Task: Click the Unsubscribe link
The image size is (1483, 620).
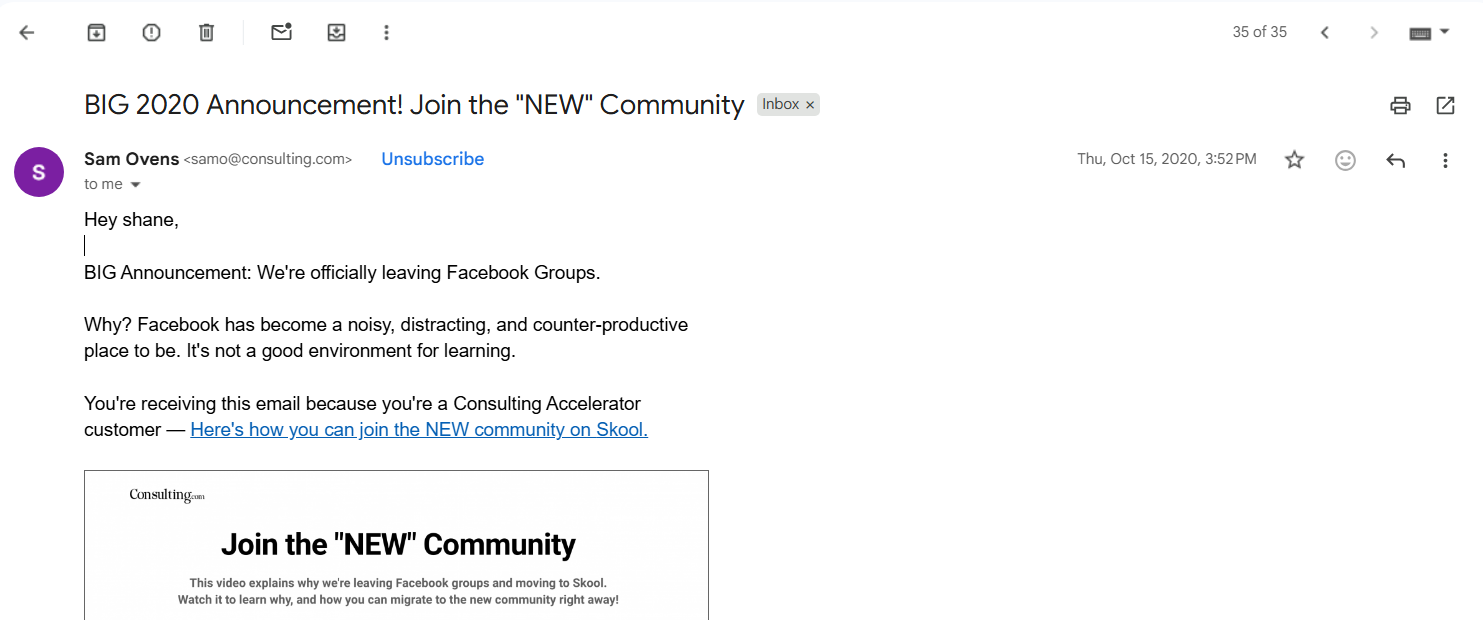Action: [432, 159]
